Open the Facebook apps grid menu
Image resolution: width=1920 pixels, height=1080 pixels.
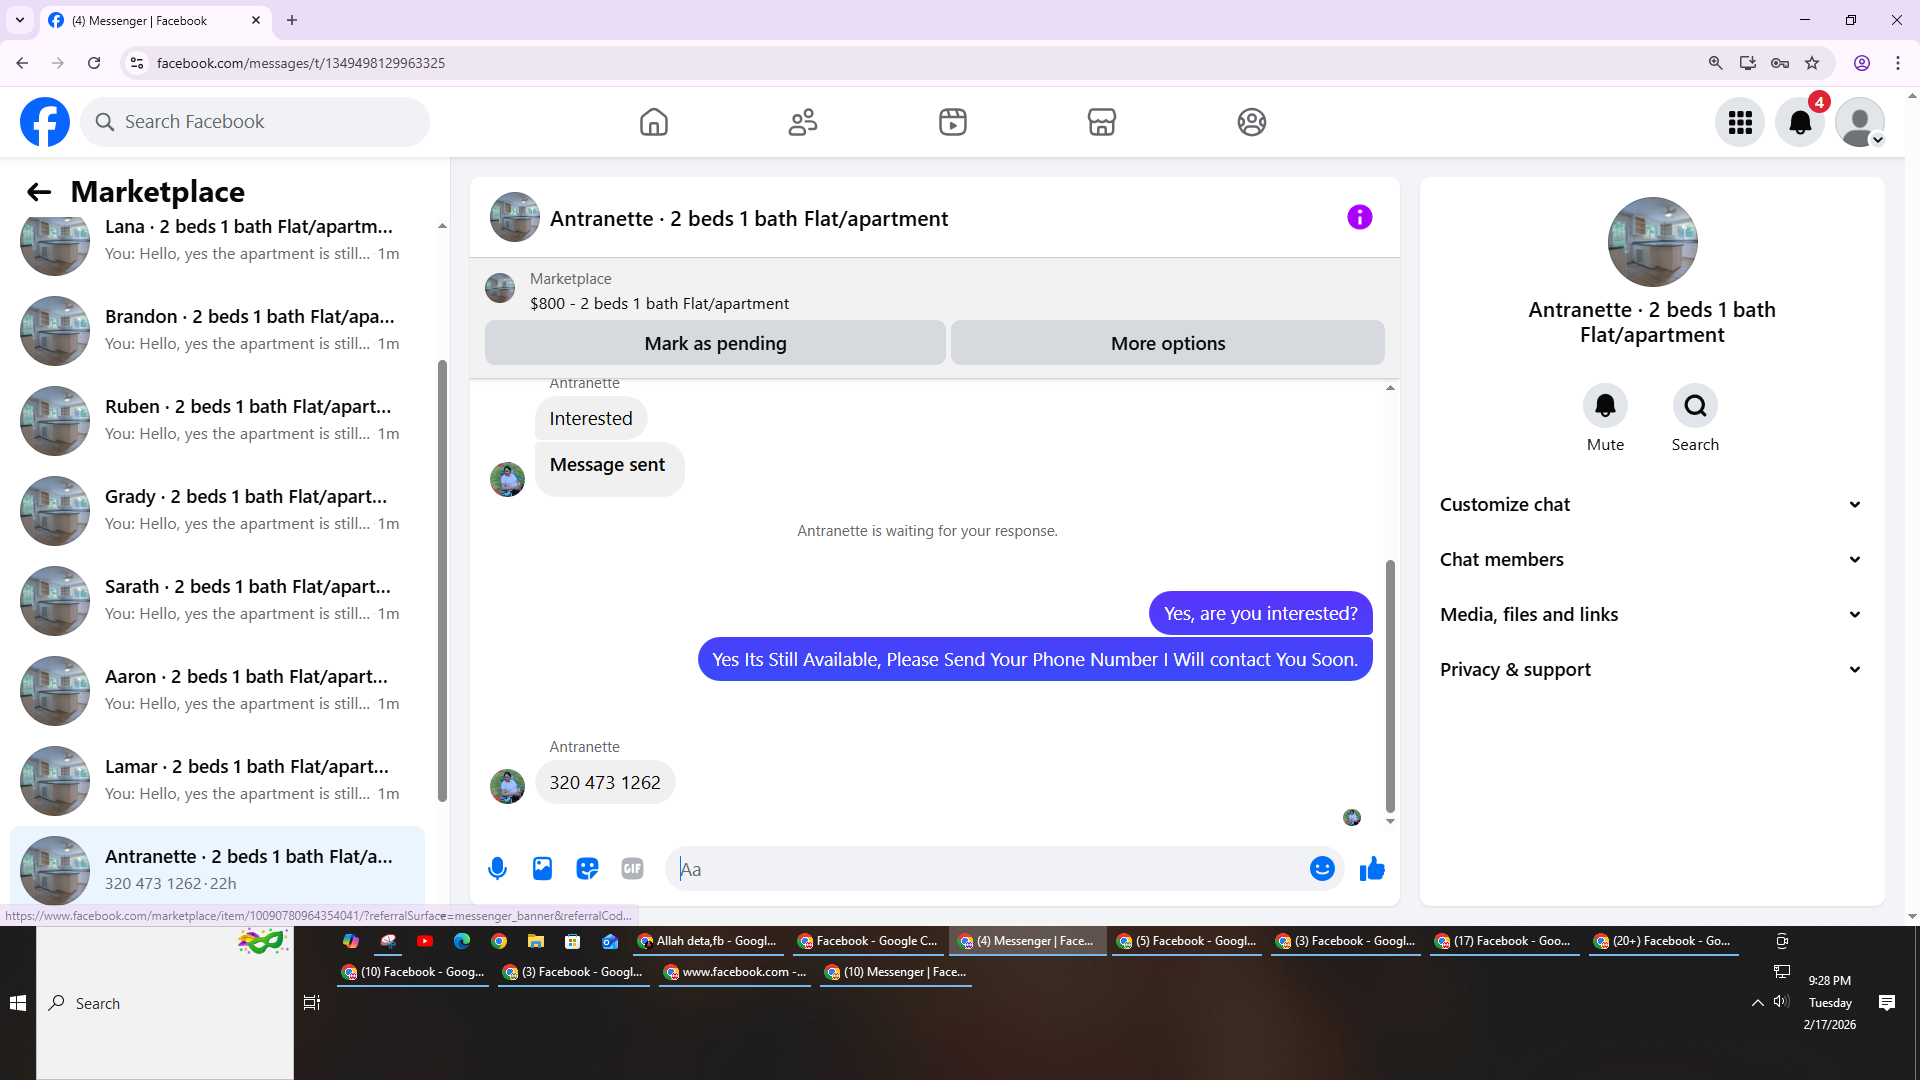pyautogui.click(x=1740, y=122)
